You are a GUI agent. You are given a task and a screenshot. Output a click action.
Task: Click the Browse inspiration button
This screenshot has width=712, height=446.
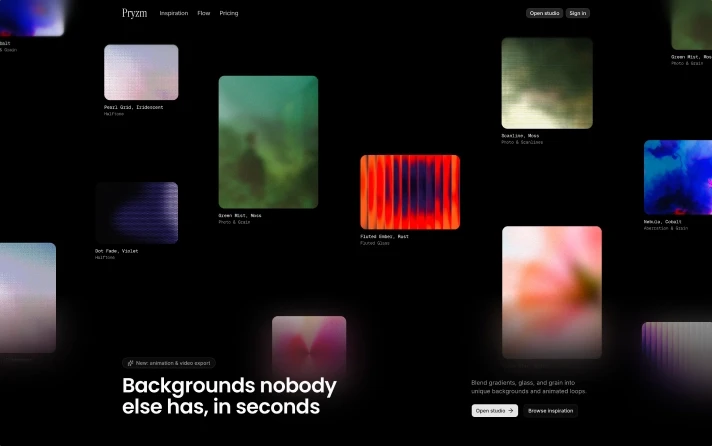click(x=550, y=411)
